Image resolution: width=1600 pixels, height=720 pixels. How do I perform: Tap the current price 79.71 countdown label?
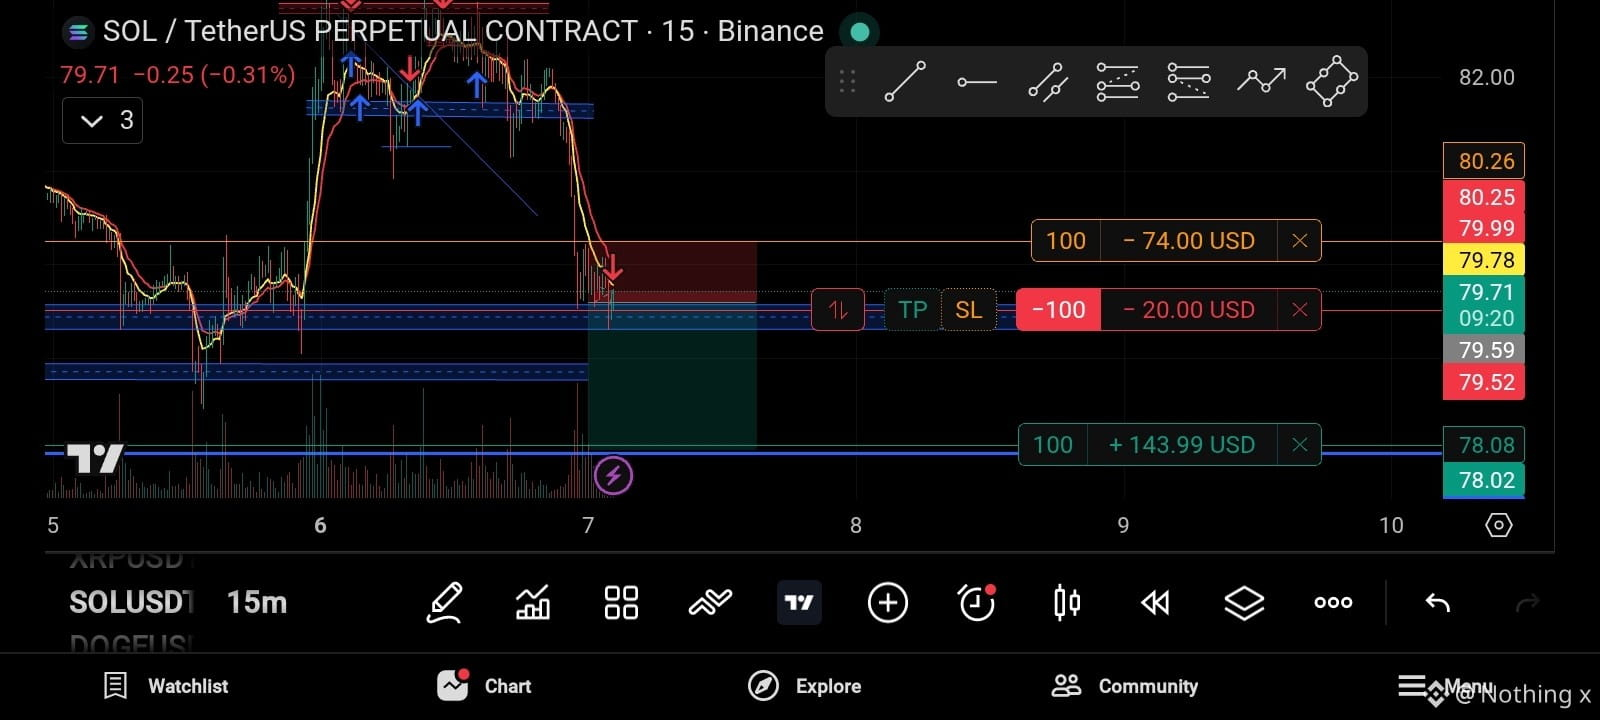click(x=1484, y=305)
